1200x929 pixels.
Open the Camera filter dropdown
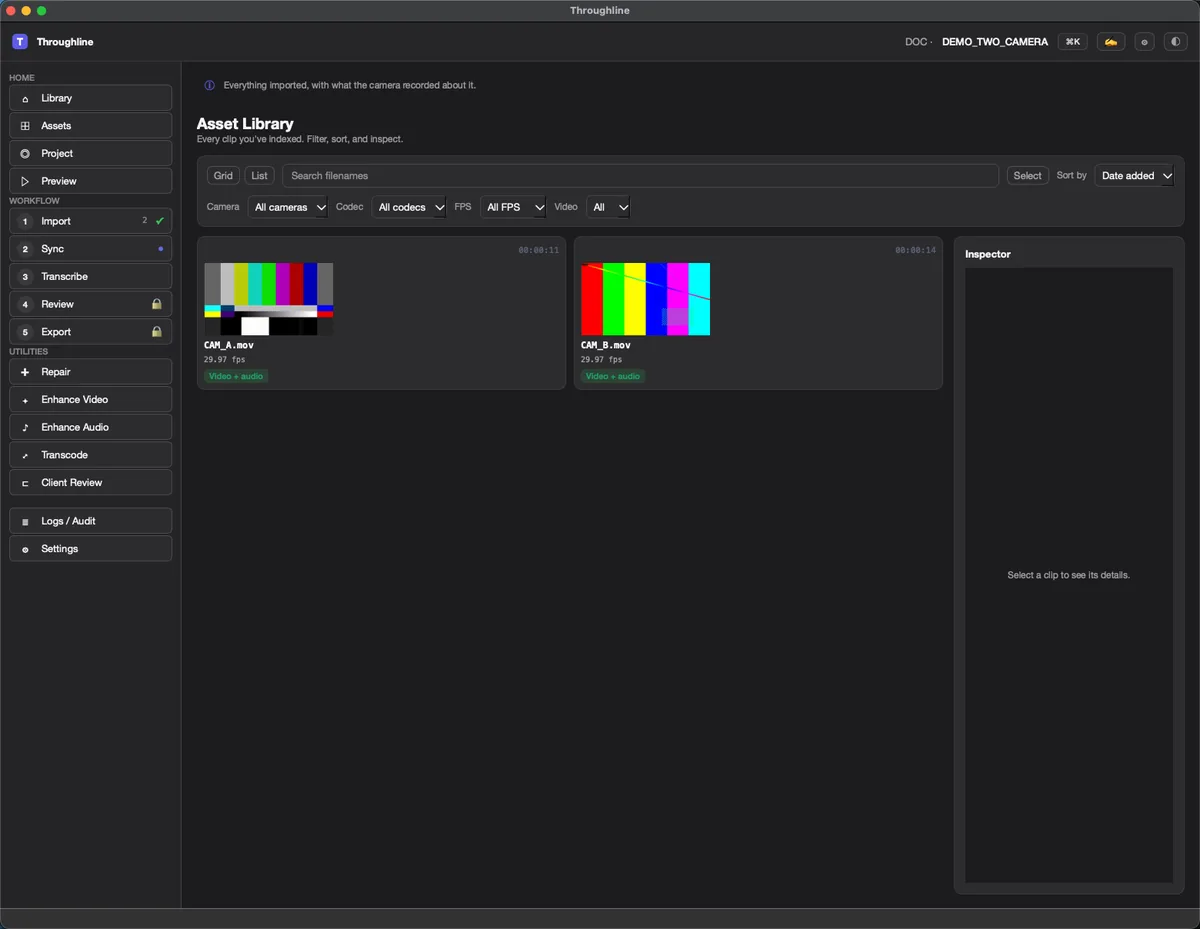[x=288, y=207]
